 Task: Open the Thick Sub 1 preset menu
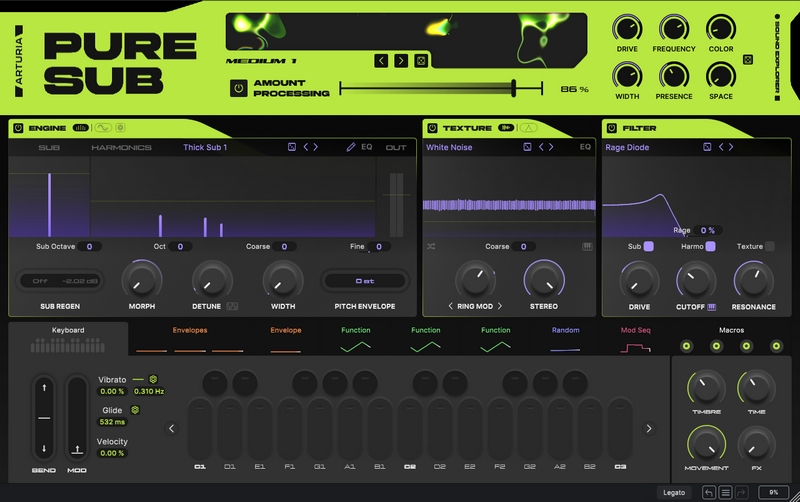coord(205,147)
